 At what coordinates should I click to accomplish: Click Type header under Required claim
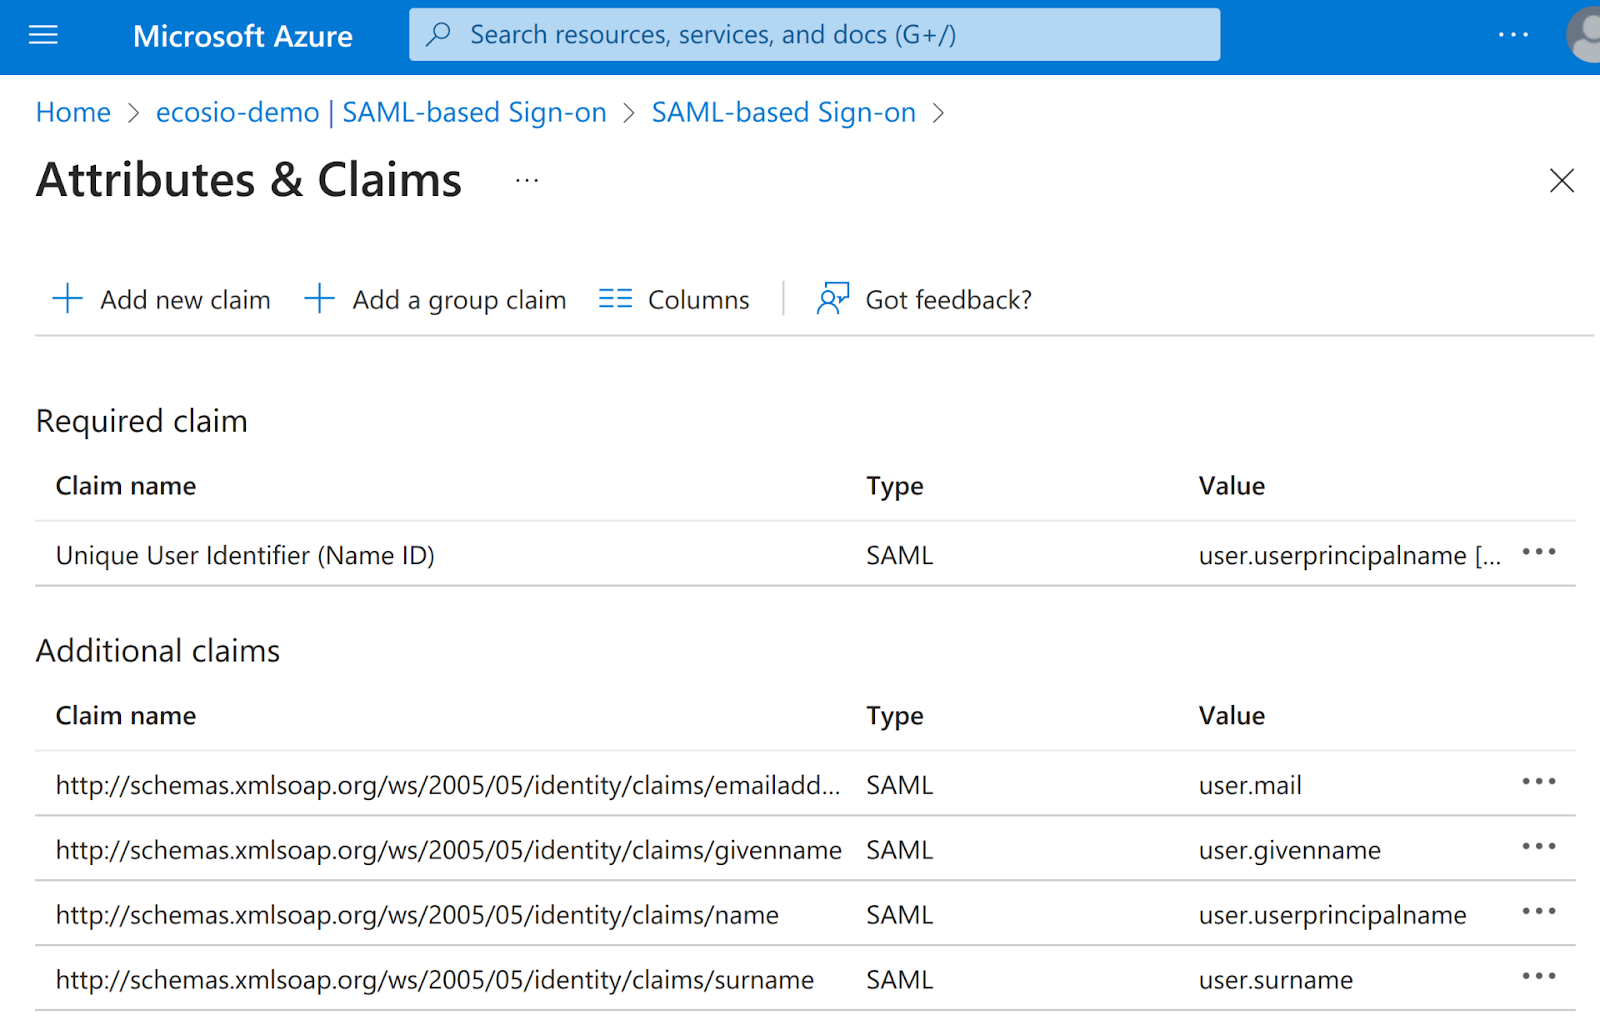click(895, 487)
